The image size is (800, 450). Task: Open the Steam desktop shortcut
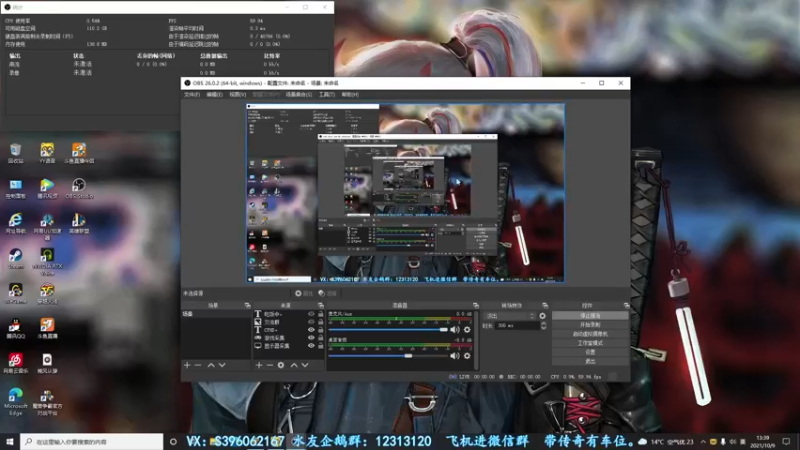pyautogui.click(x=15, y=258)
